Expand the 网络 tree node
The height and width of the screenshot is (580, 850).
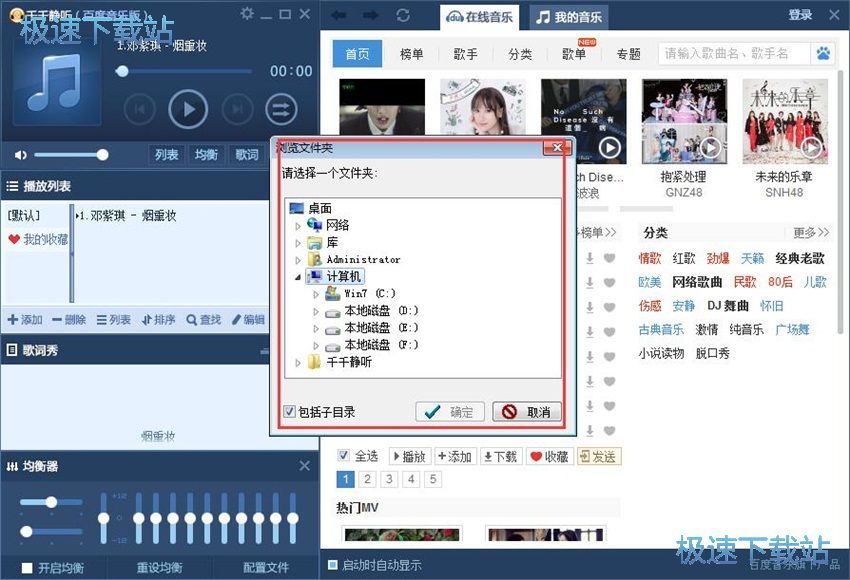point(298,226)
